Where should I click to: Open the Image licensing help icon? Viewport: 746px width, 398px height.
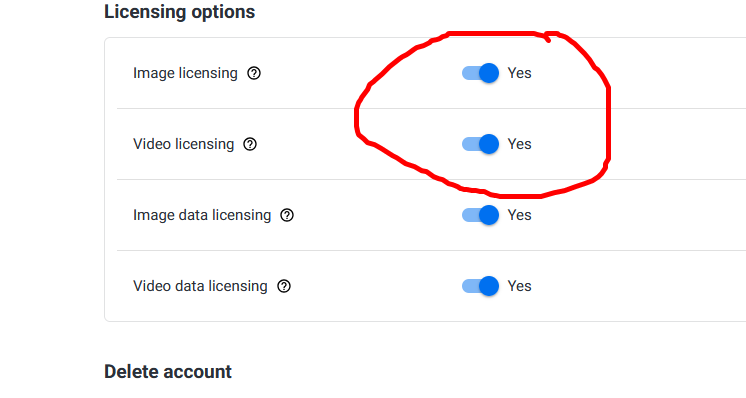coord(254,73)
